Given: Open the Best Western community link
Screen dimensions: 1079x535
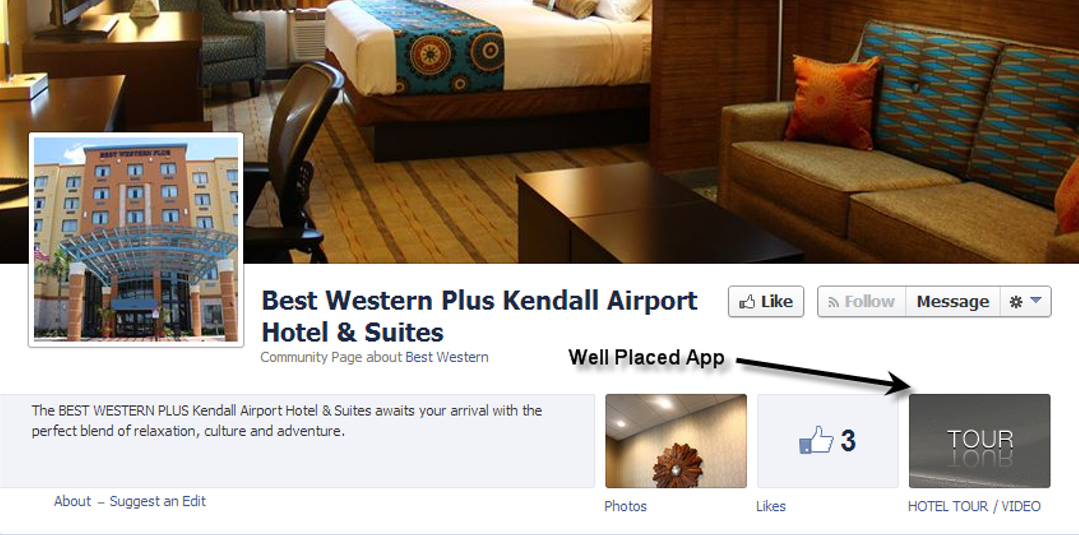Looking at the screenshot, I should (x=447, y=357).
